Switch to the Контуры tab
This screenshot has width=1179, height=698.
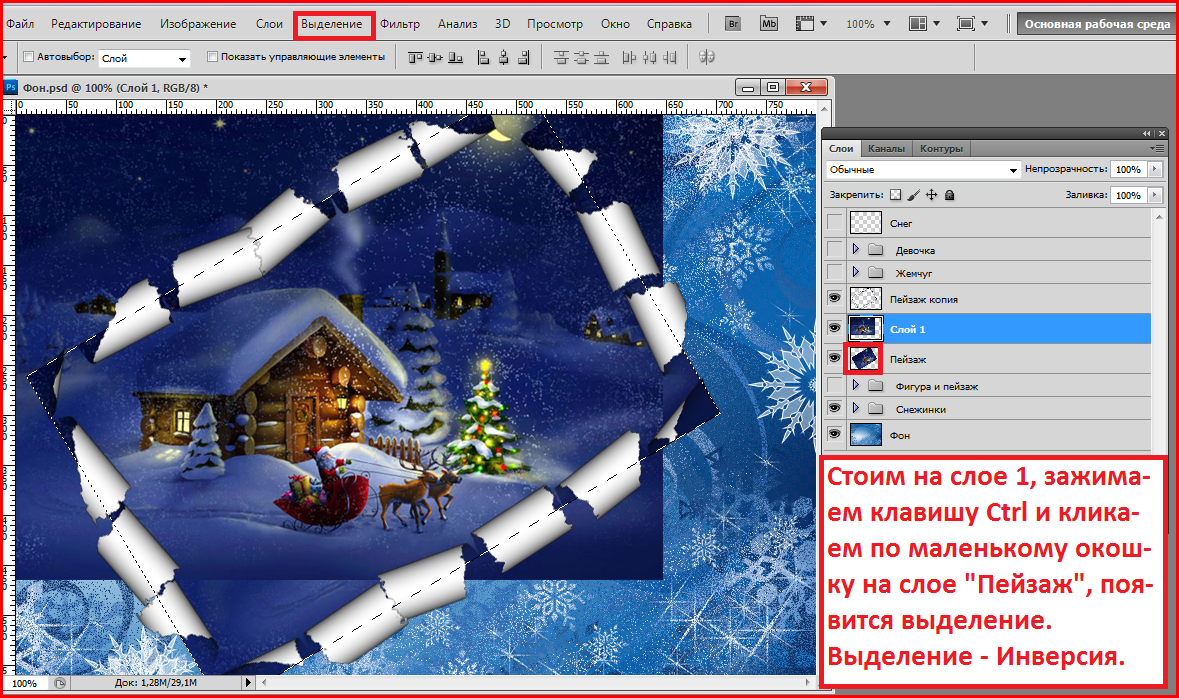pyautogui.click(x=941, y=148)
